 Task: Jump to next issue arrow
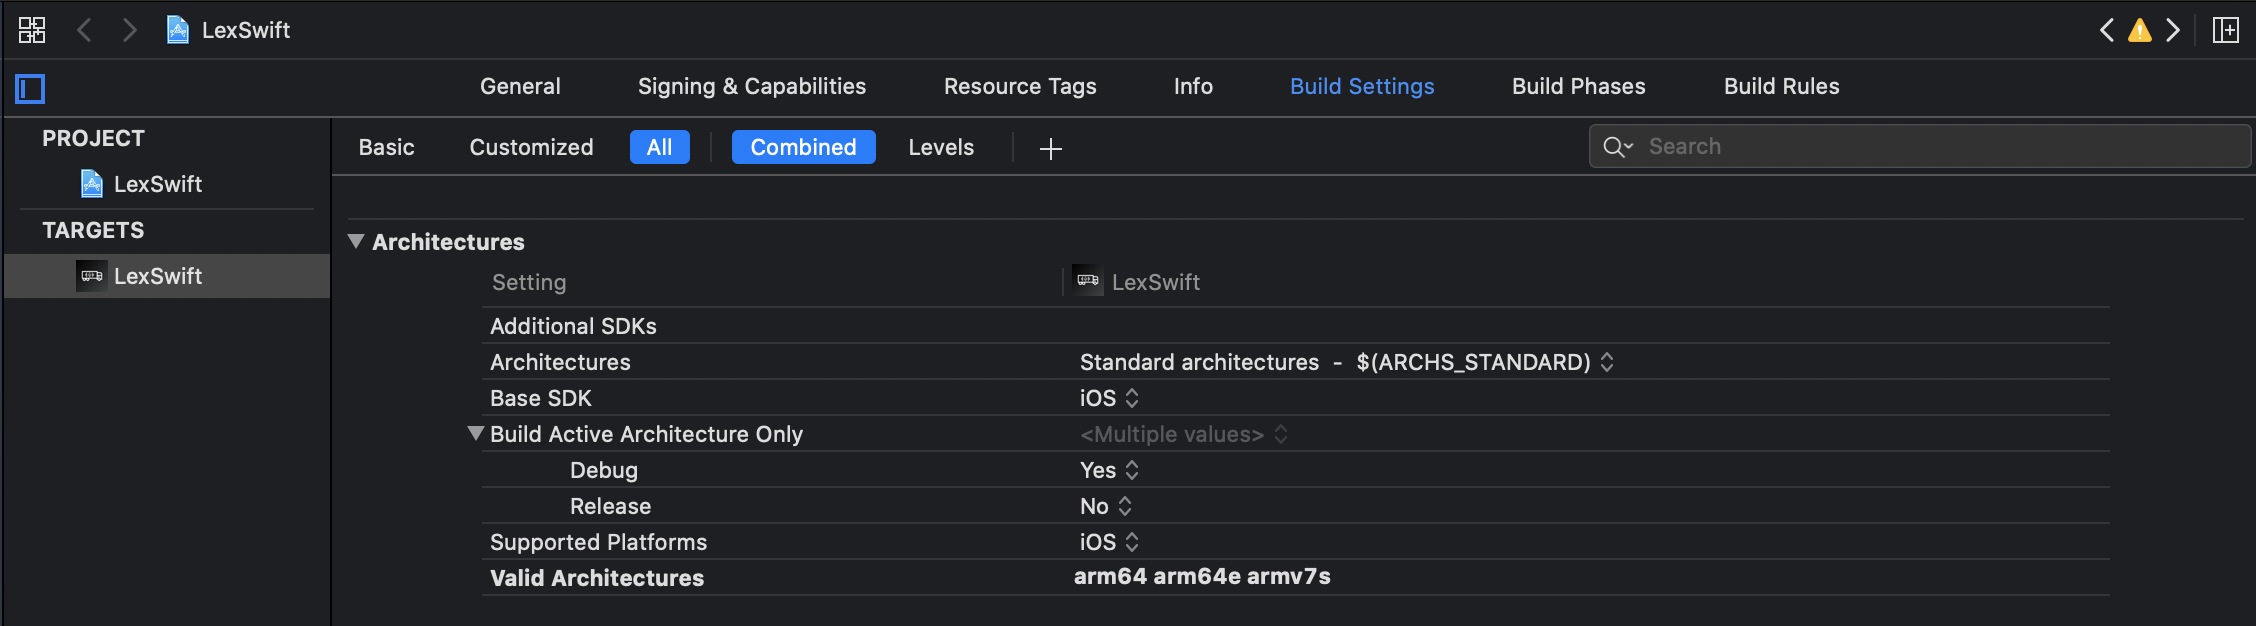(2173, 30)
